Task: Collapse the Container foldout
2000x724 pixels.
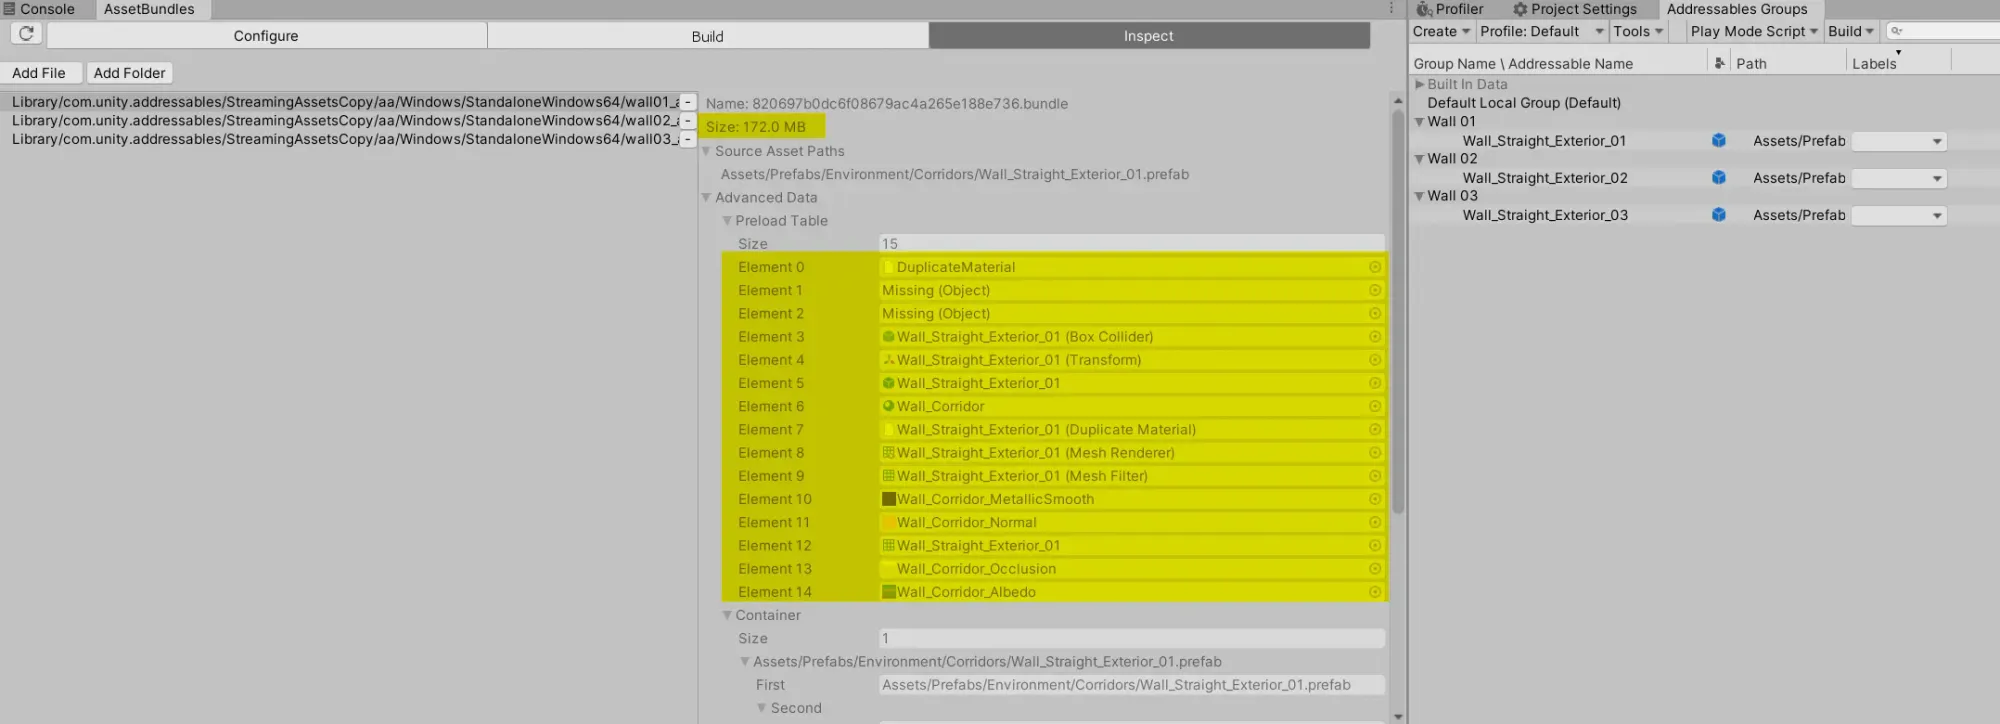Action: (x=727, y=615)
